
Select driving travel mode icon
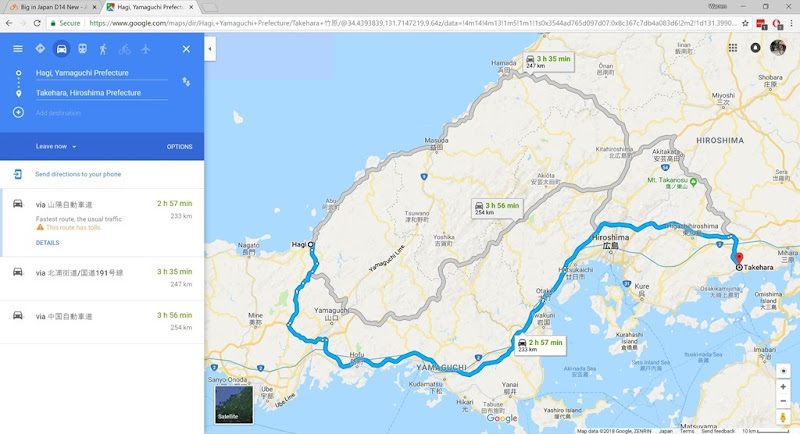[61, 49]
